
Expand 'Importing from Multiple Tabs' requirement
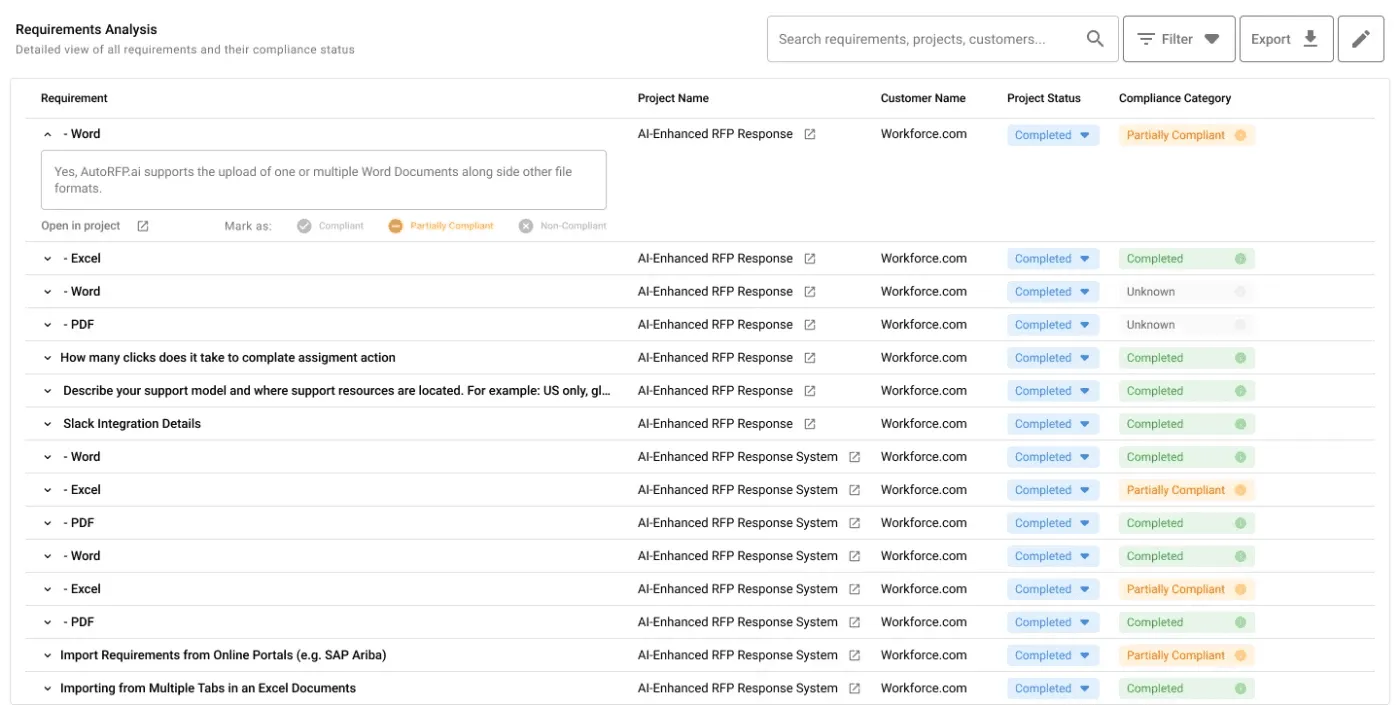tap(47, 688)
